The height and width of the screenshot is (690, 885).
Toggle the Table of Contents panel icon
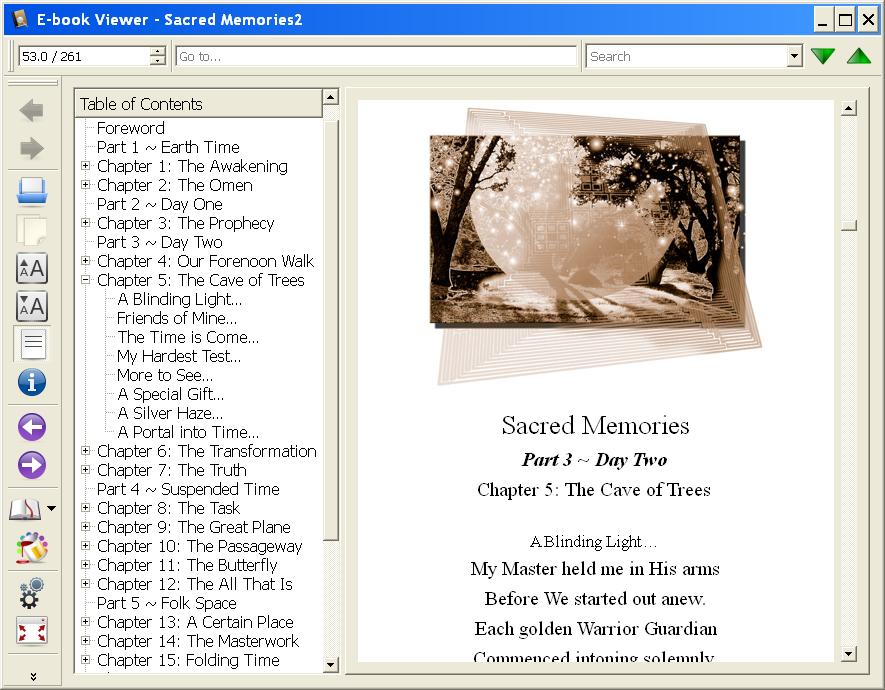[33, 344]
